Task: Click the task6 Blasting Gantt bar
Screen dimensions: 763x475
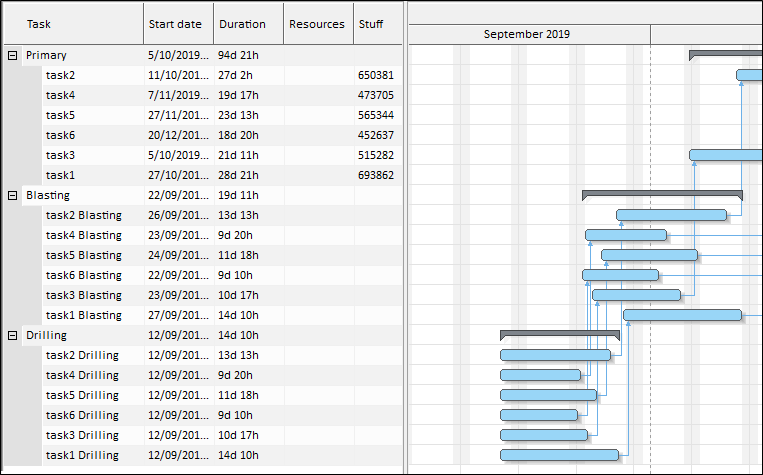Action: pos(620,275)
